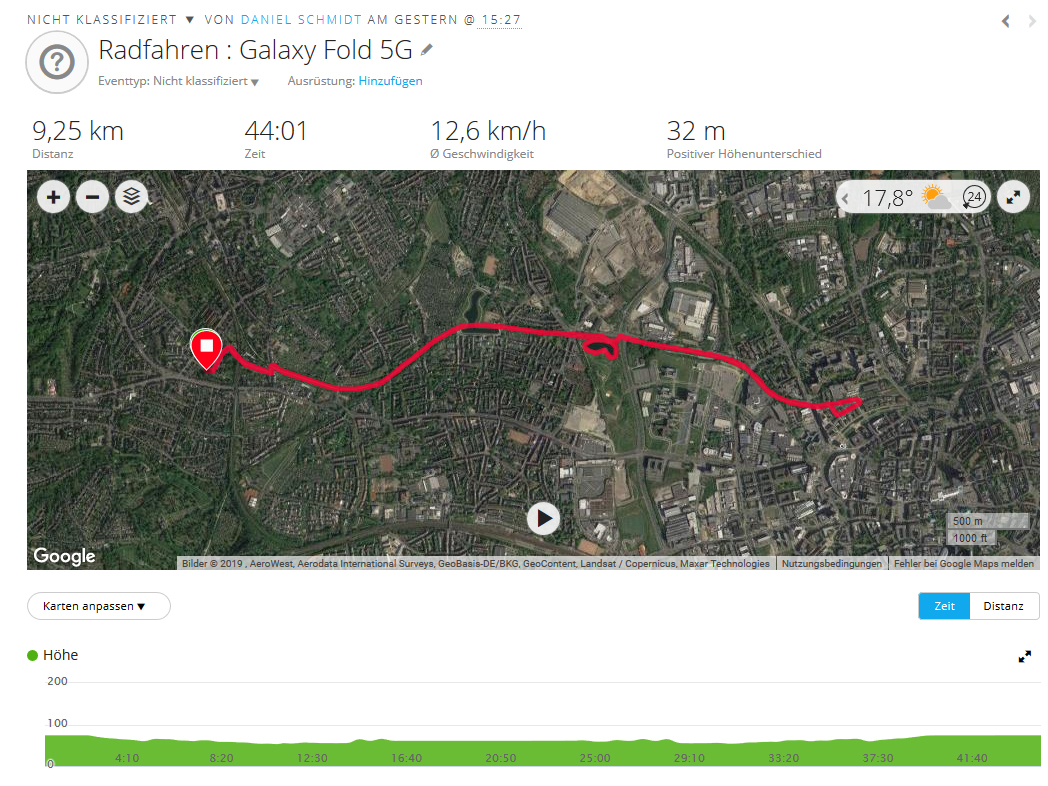Select Zeit for chart axis
This screenshot has height=786, width=1048.
click(x=944, y=606)
